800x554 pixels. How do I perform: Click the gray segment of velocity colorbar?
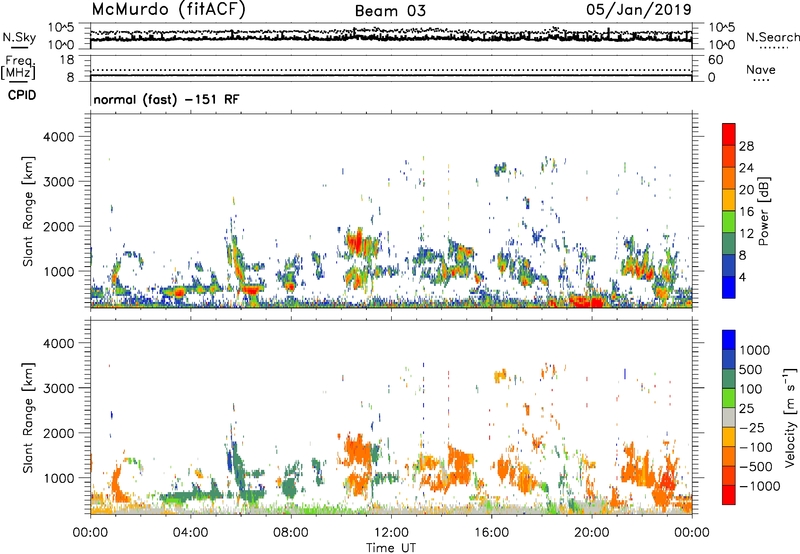729,417
